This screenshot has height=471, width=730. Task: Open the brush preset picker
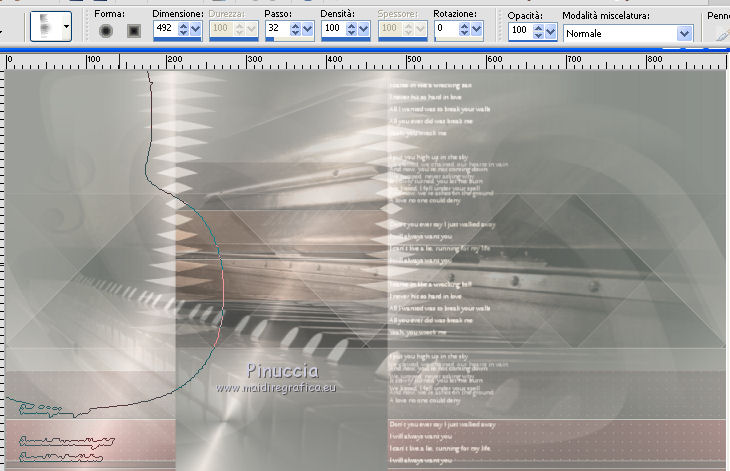click(51, 27)
